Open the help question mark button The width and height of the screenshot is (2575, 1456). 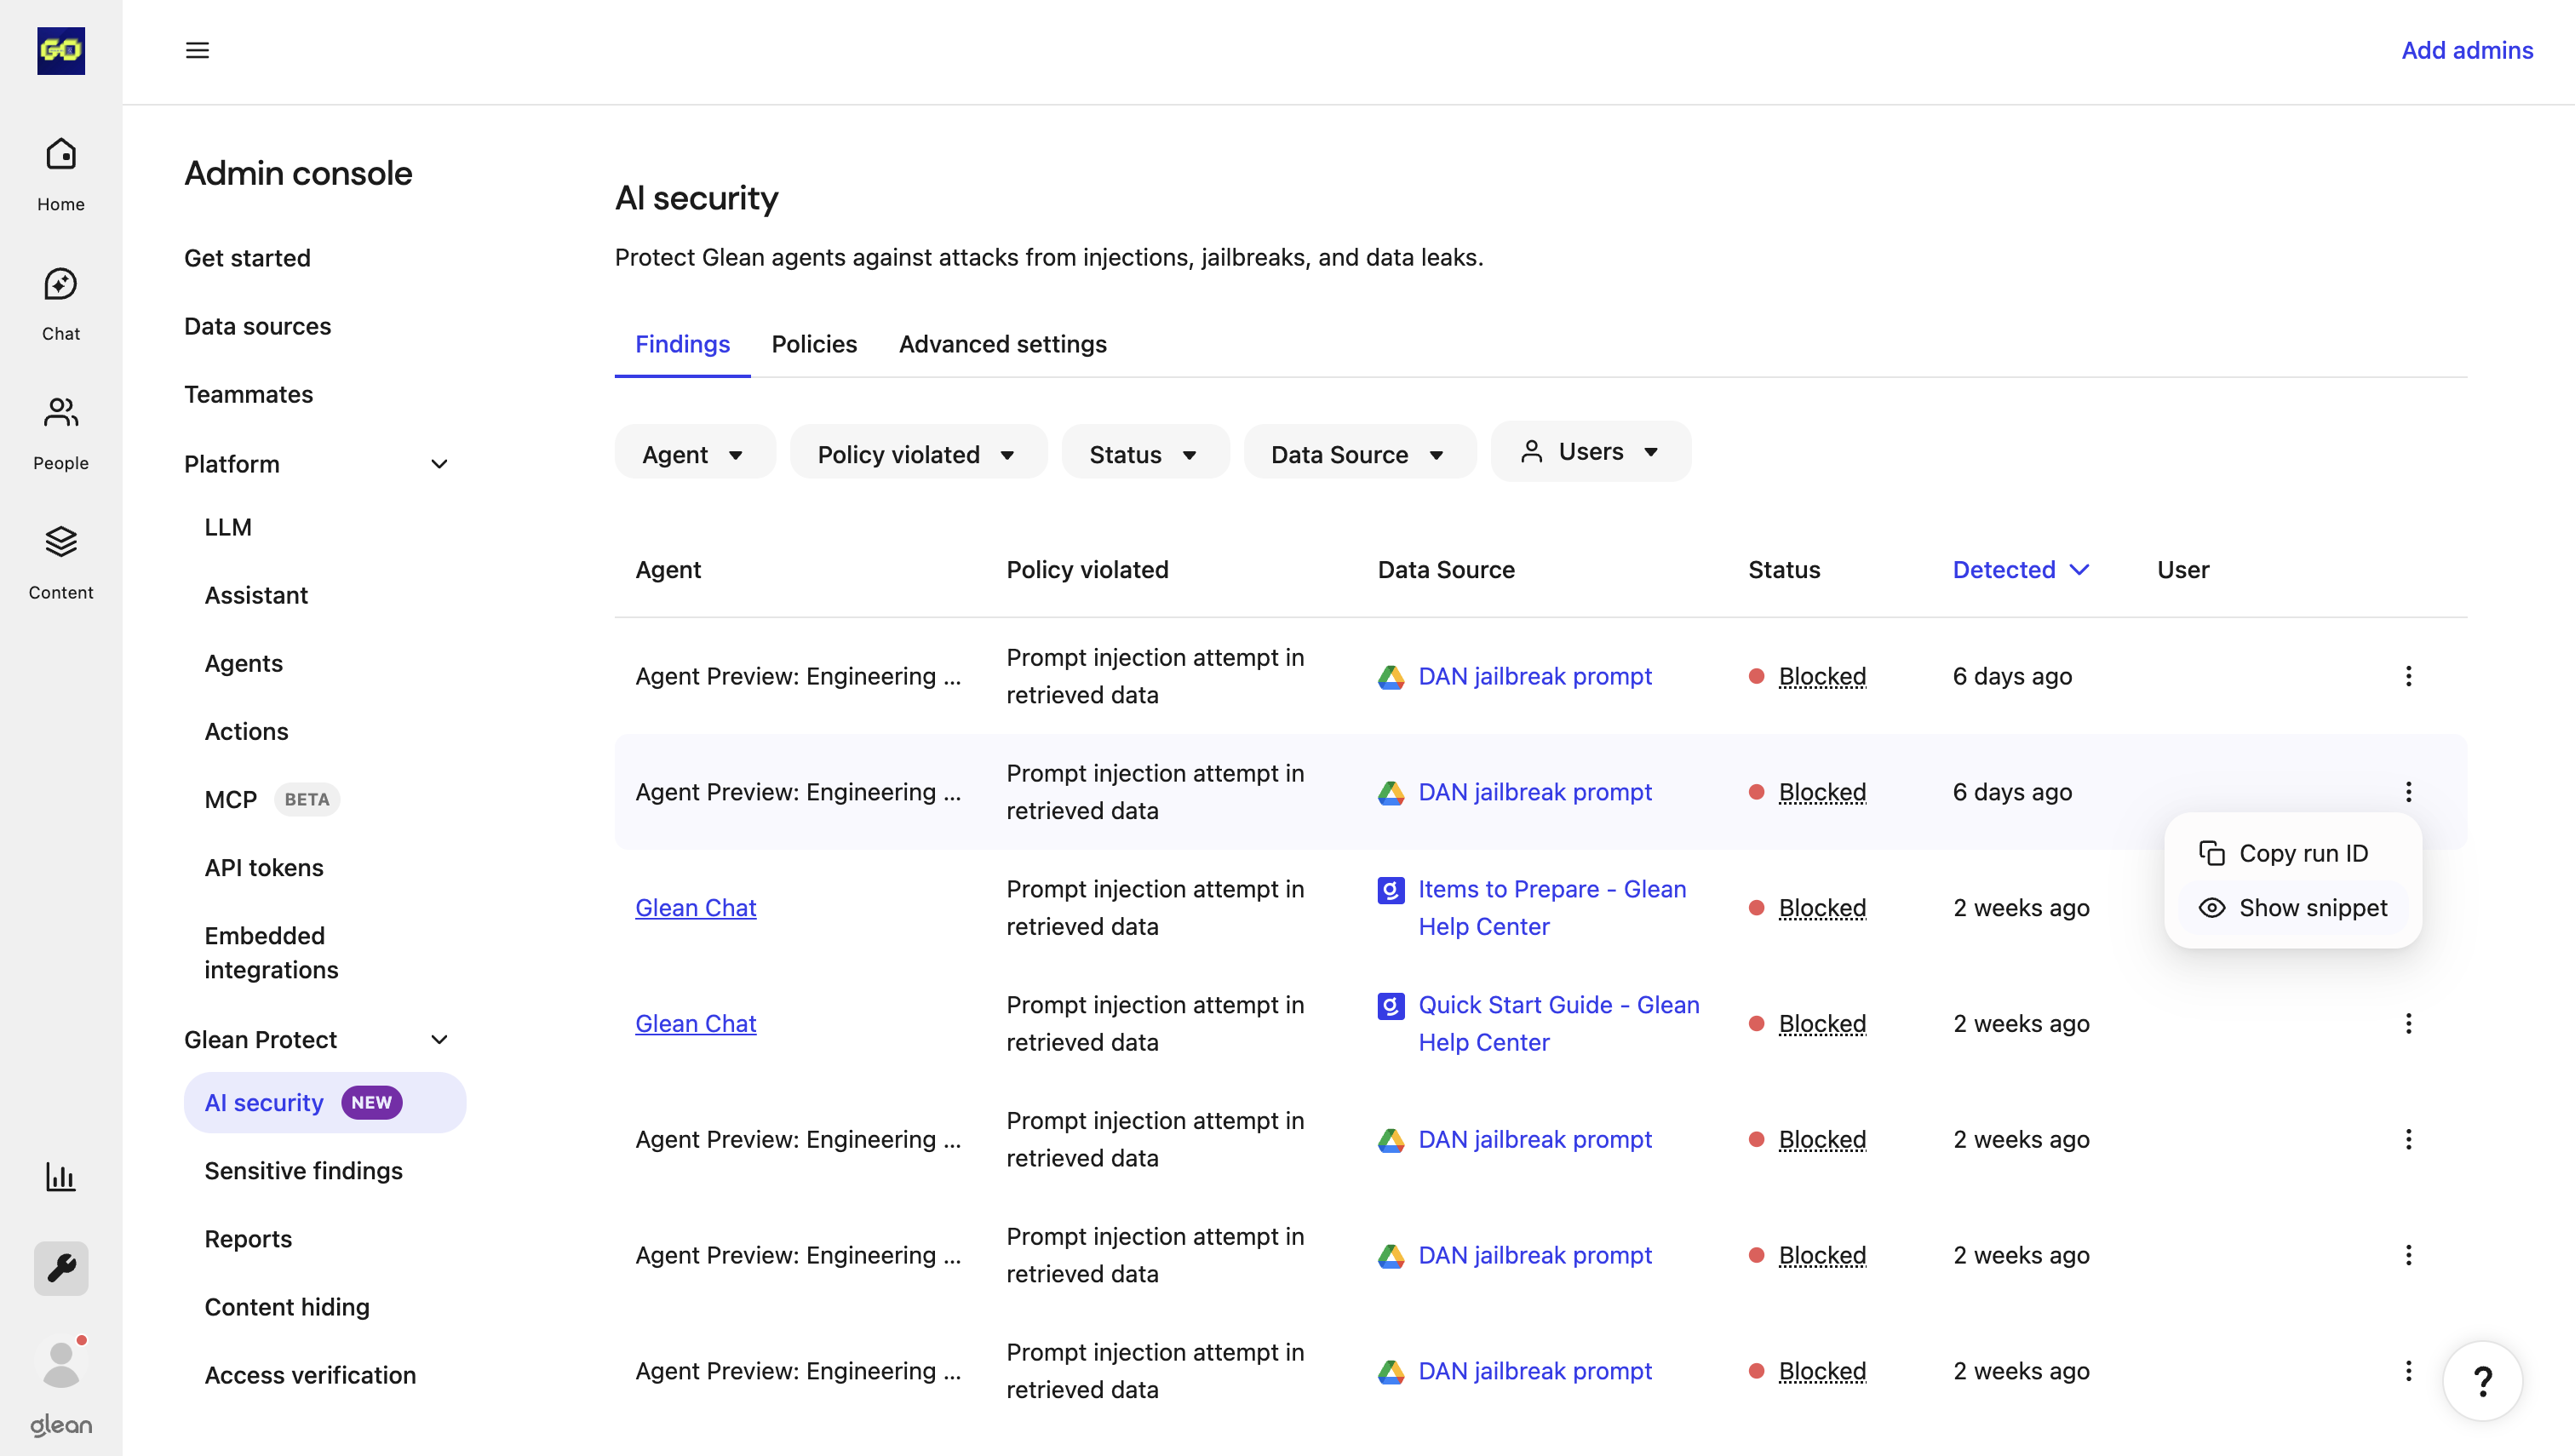coord(2482,1381)
